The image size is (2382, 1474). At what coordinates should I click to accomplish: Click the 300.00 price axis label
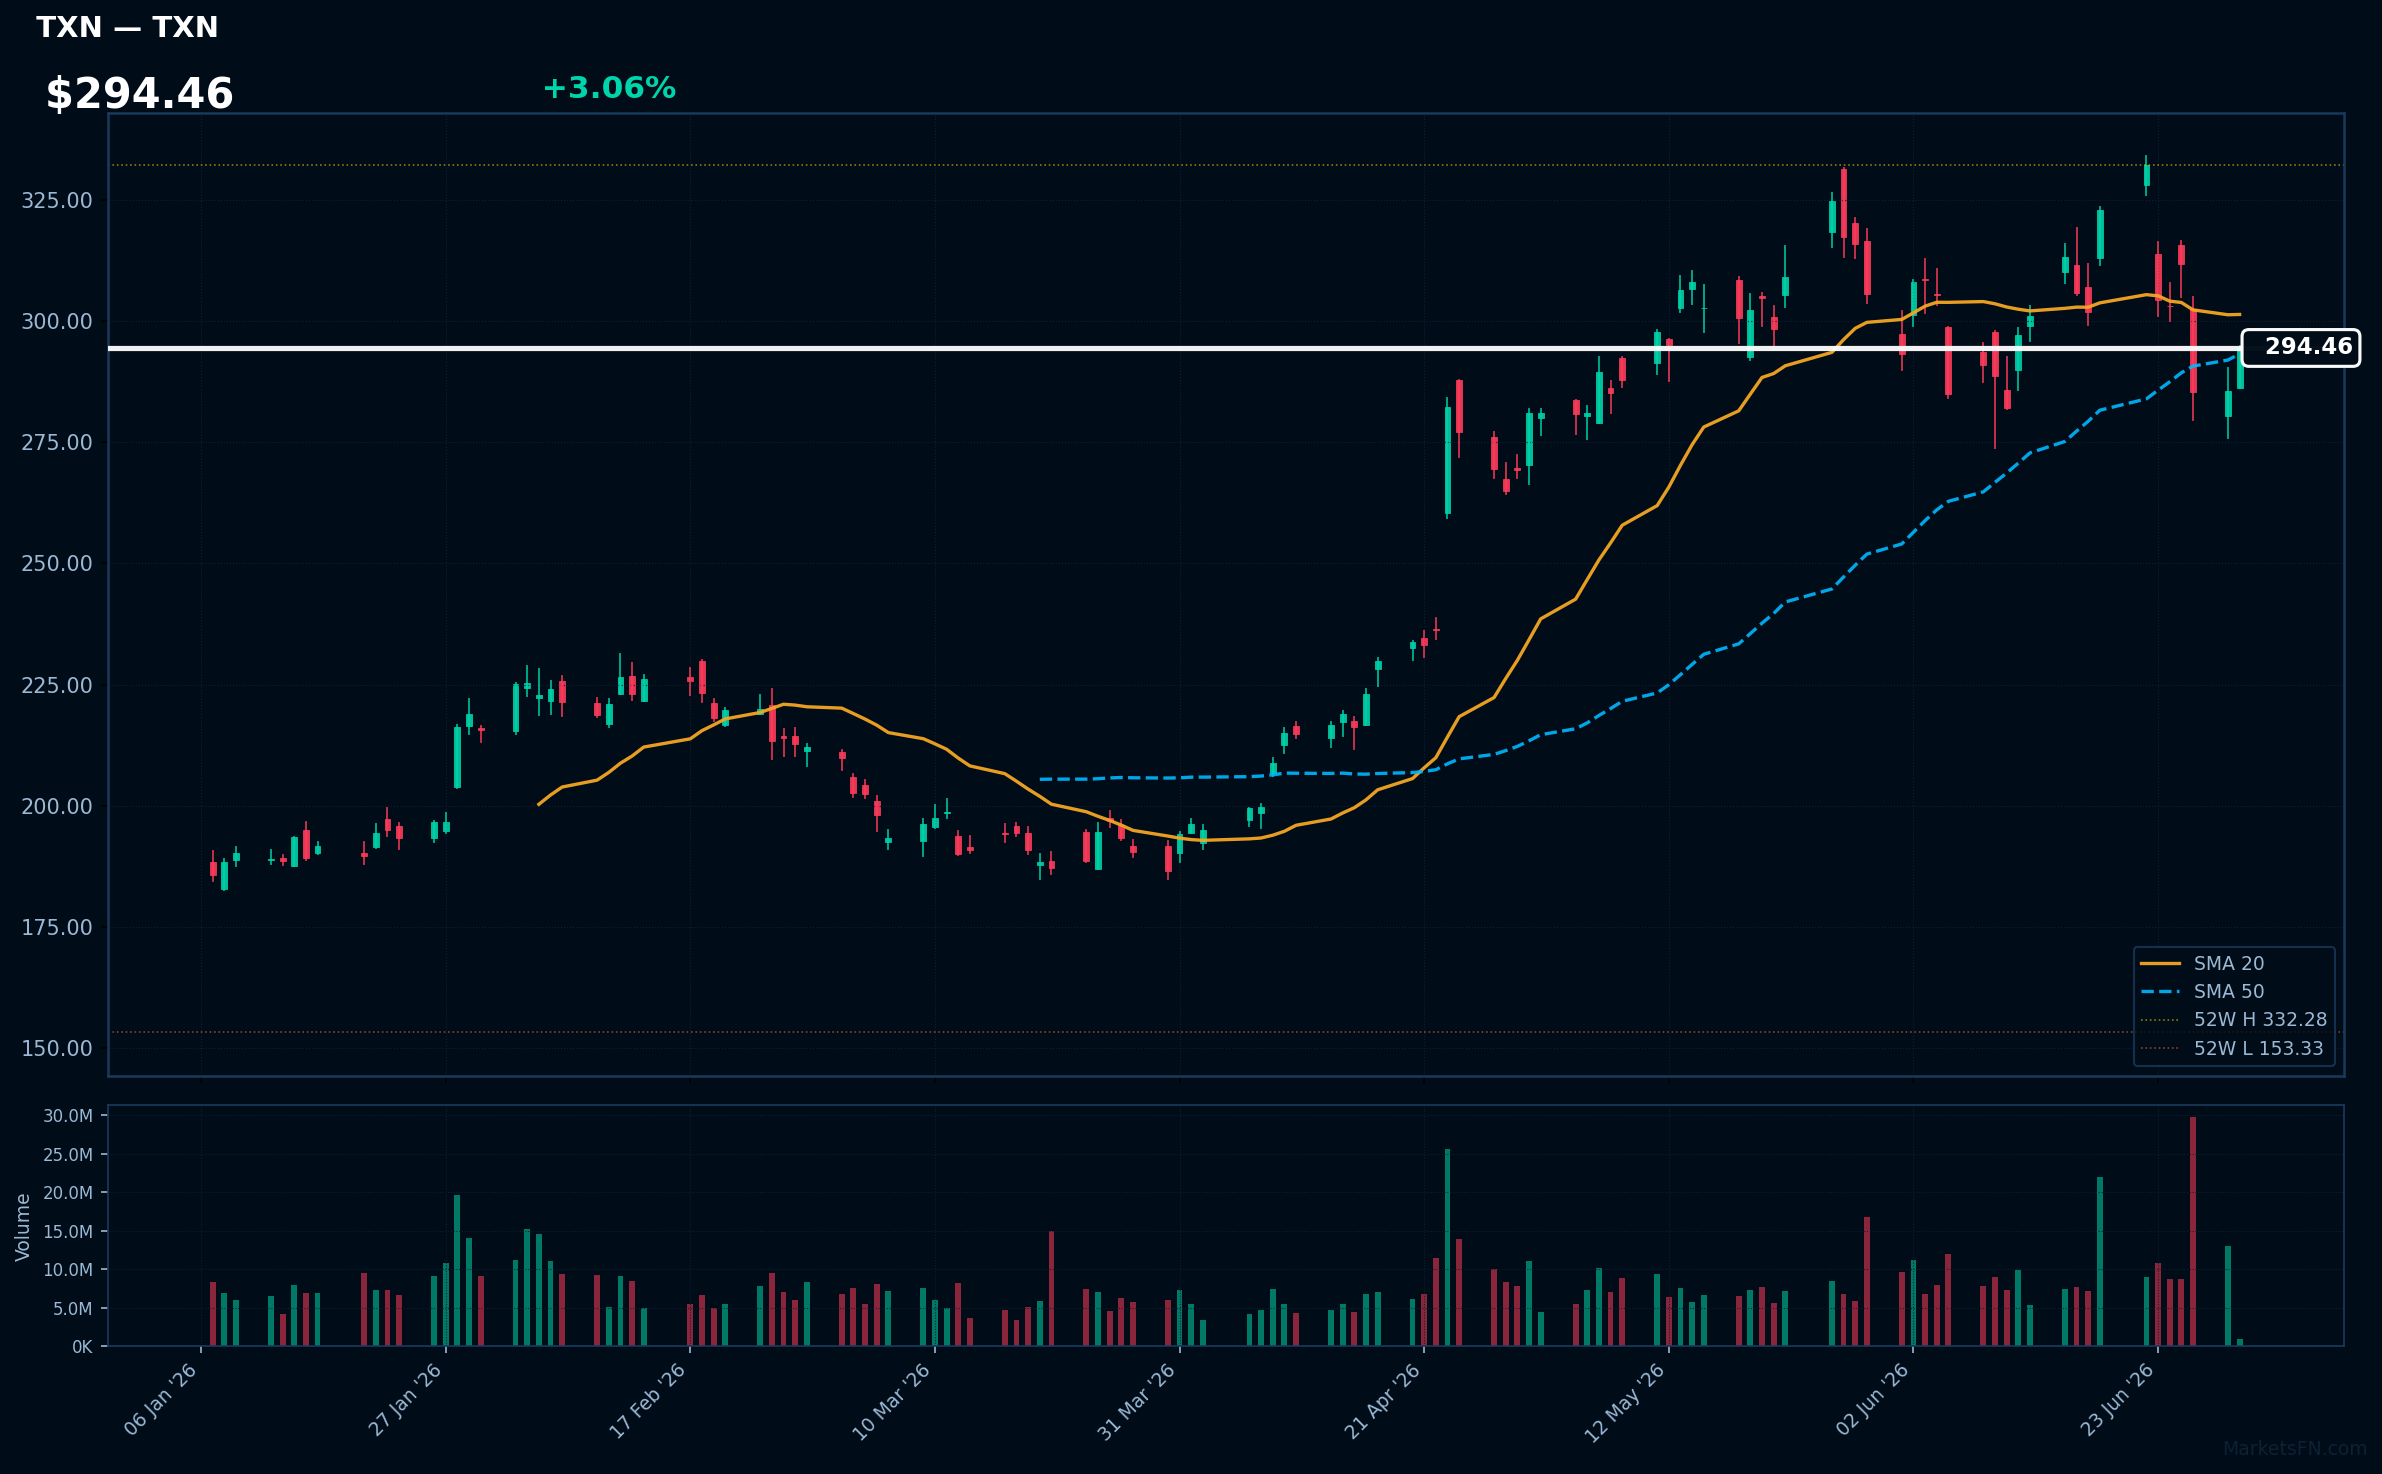57,321
